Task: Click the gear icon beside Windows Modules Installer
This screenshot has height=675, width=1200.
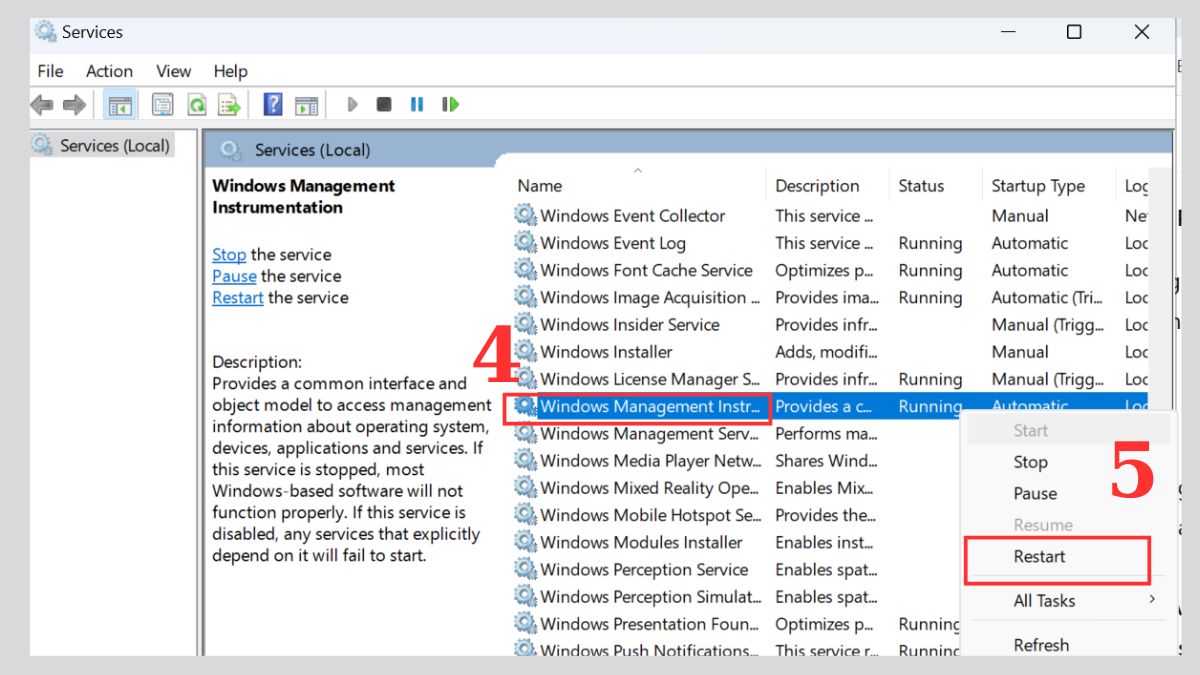Action: point(525,542)
